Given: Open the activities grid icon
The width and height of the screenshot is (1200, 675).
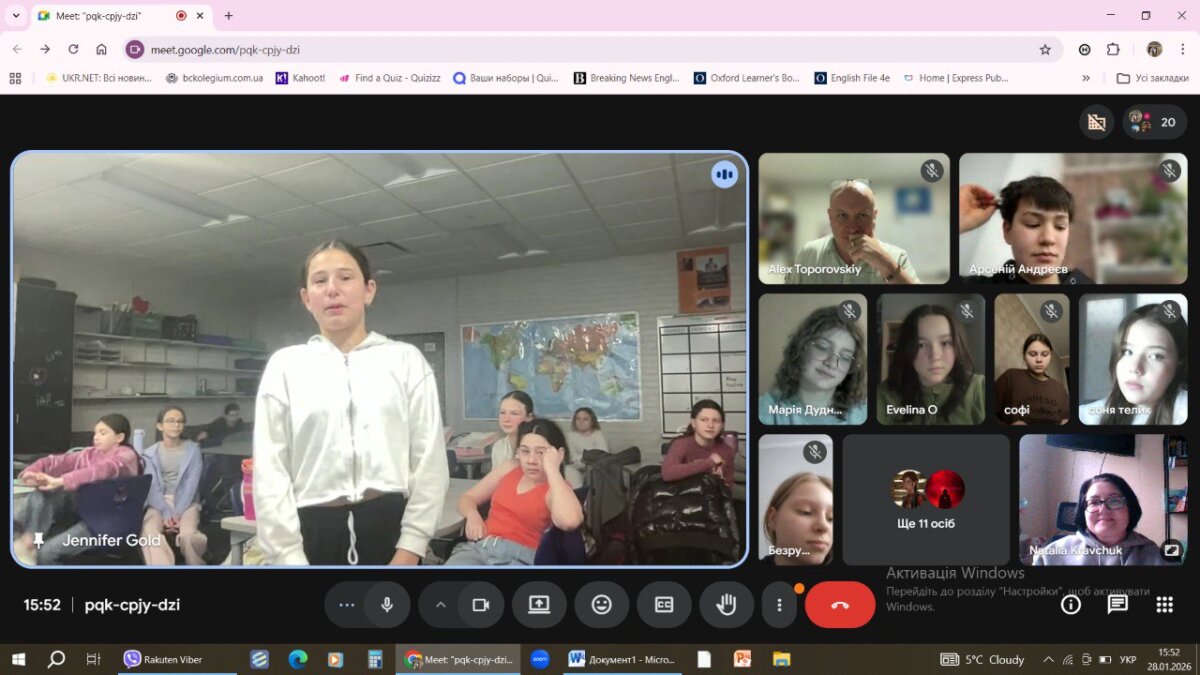Looking at the screenshot, I should click(x=1164, y=605).
